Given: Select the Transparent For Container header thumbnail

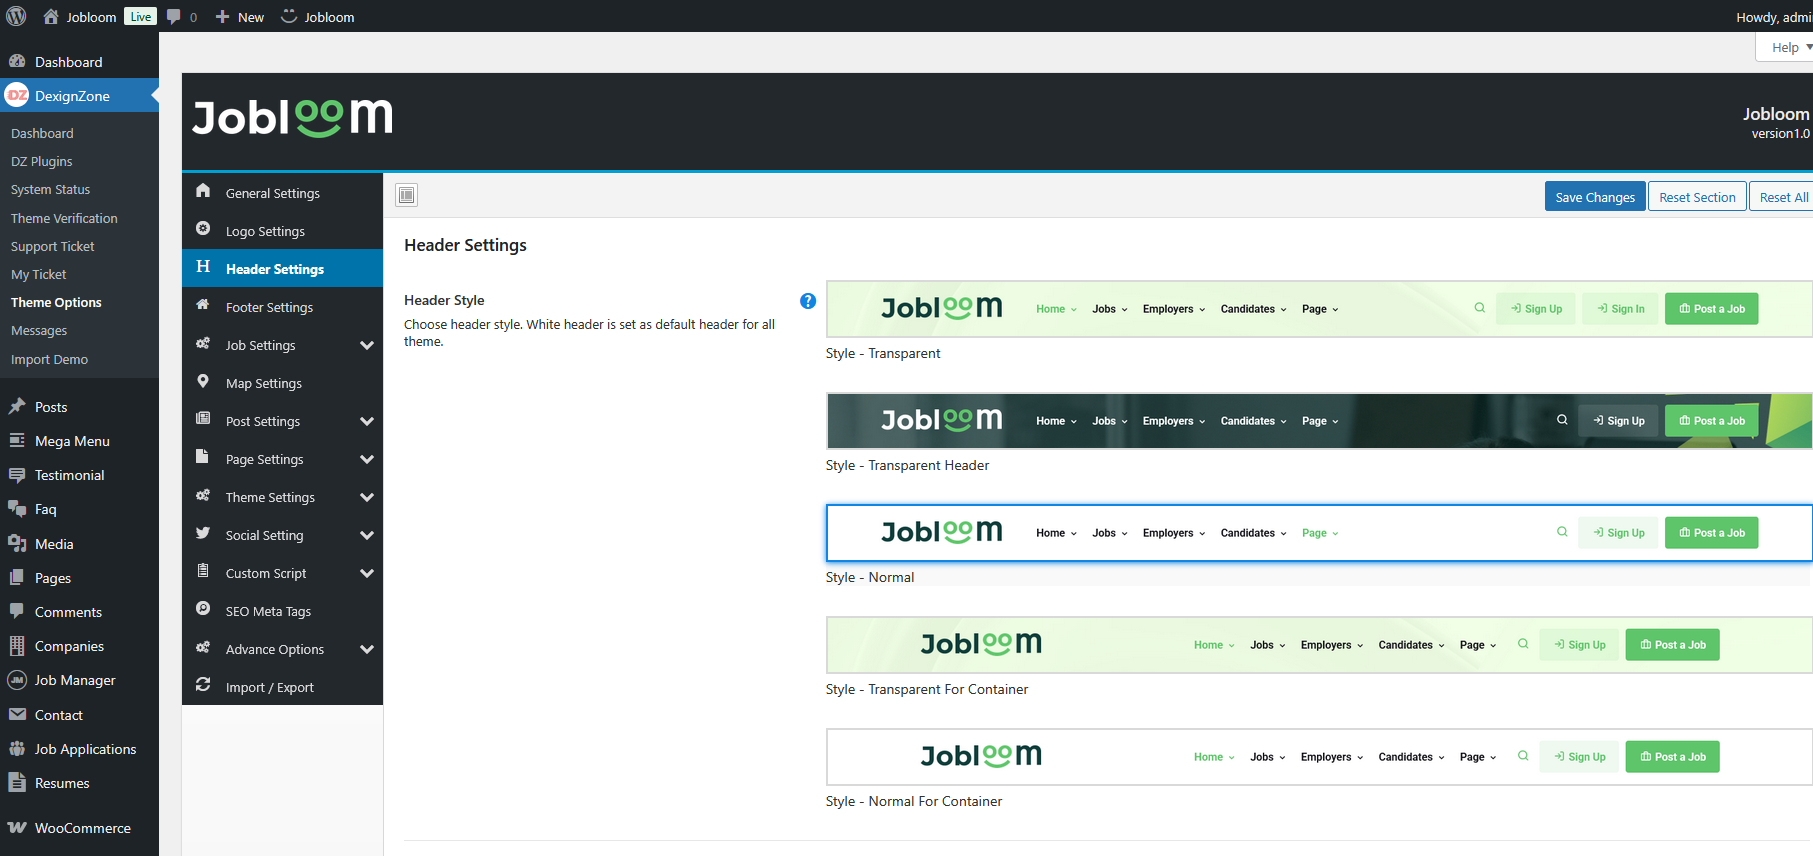Looking at the screenshot, I should click(1318, 645).
